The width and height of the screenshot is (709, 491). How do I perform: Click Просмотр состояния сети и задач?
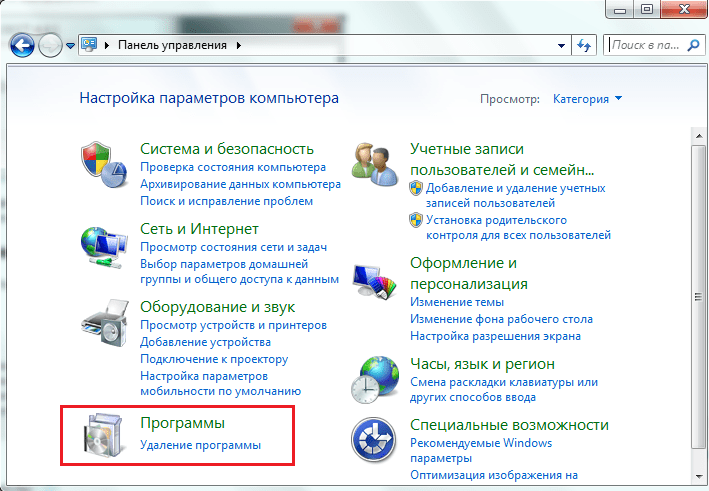(233, 247)
